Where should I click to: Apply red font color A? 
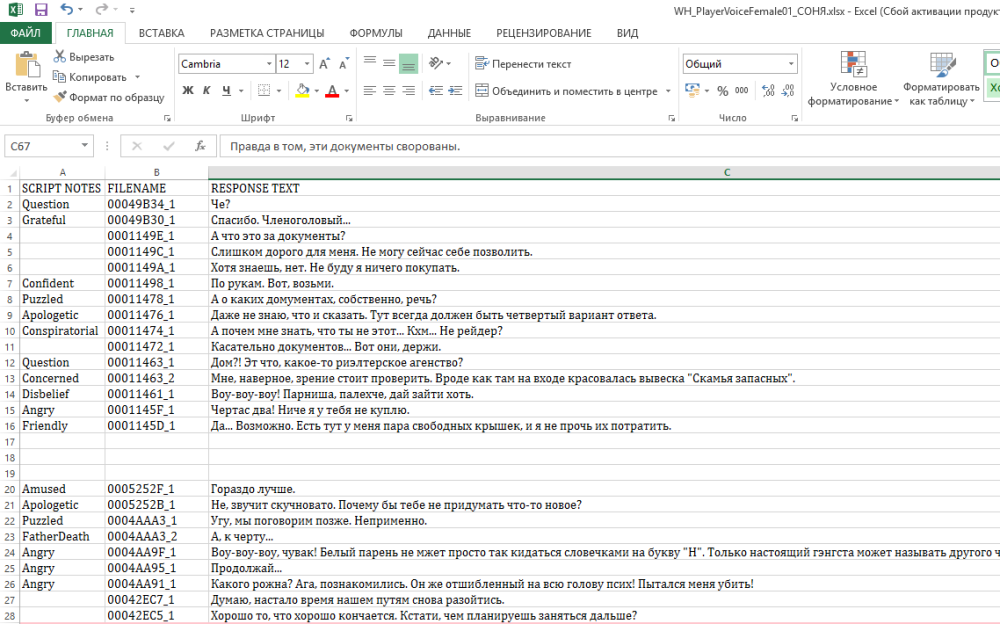pyautogui.click(x=332, y=91)
